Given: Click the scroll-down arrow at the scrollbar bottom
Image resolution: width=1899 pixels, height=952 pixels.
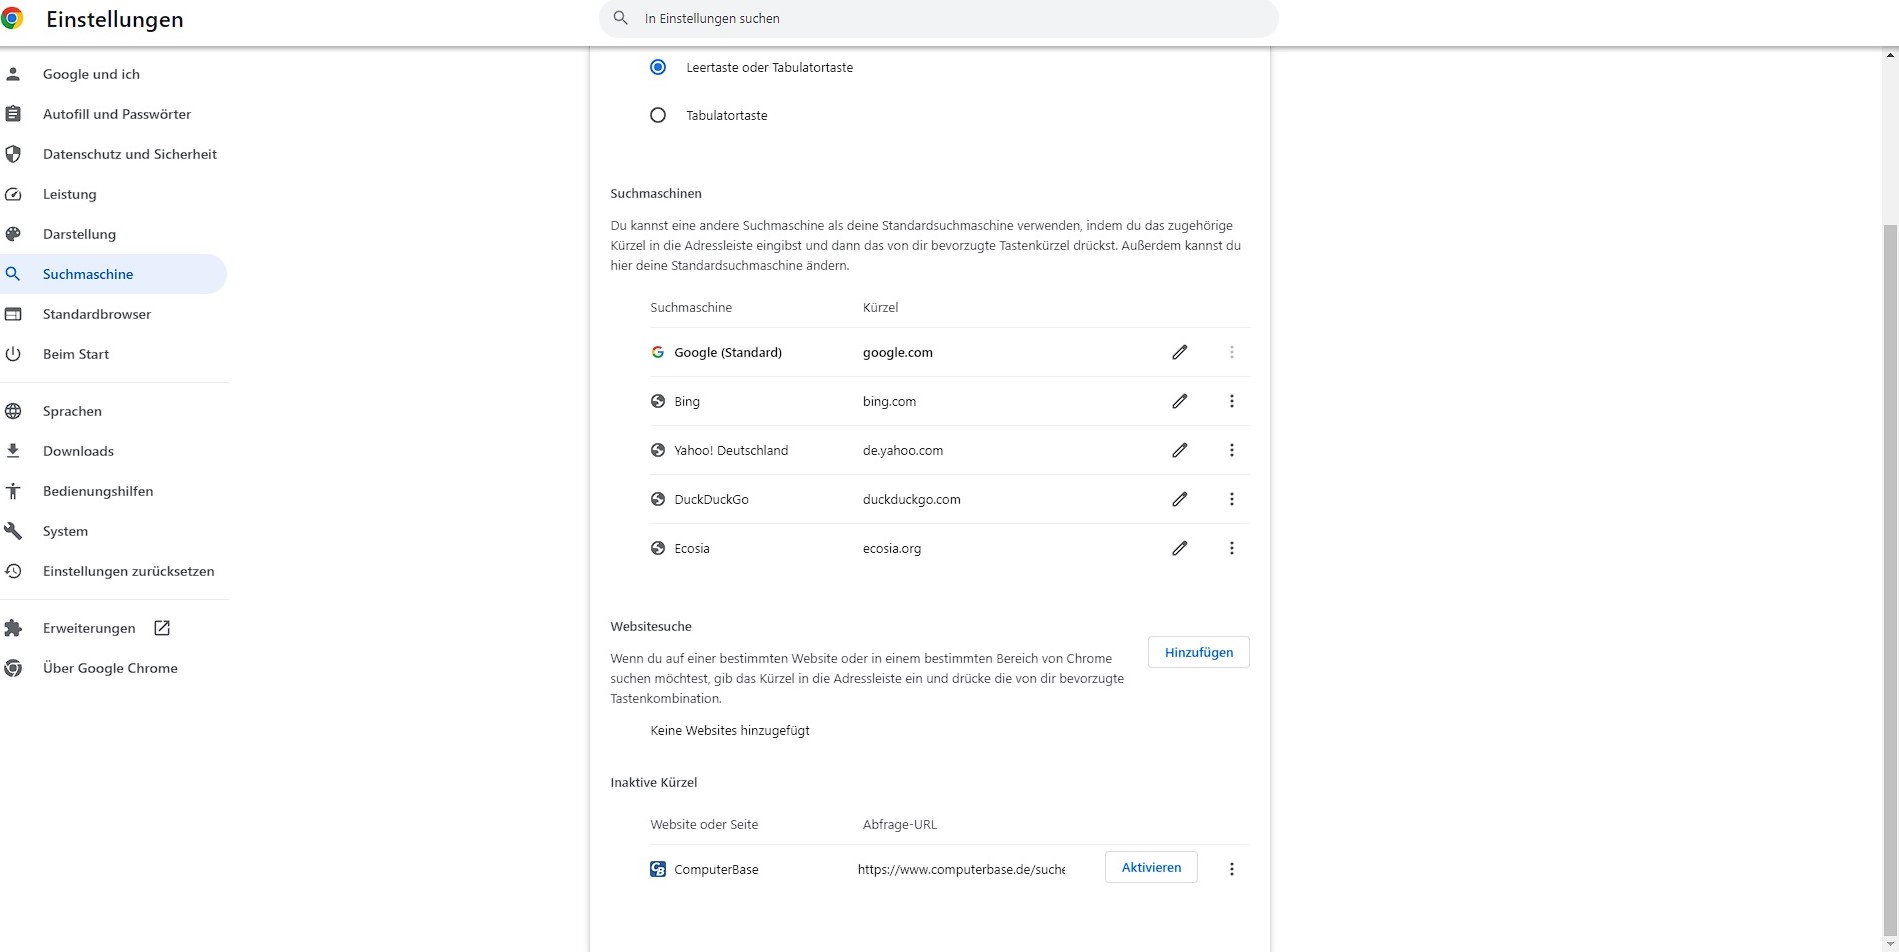Looking at the screenshot, I should (1890, 944).
